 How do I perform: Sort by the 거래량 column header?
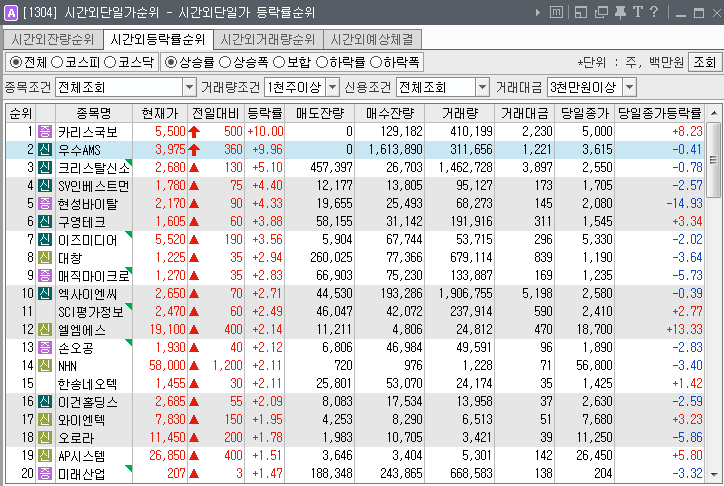click(x=459, y=113)
